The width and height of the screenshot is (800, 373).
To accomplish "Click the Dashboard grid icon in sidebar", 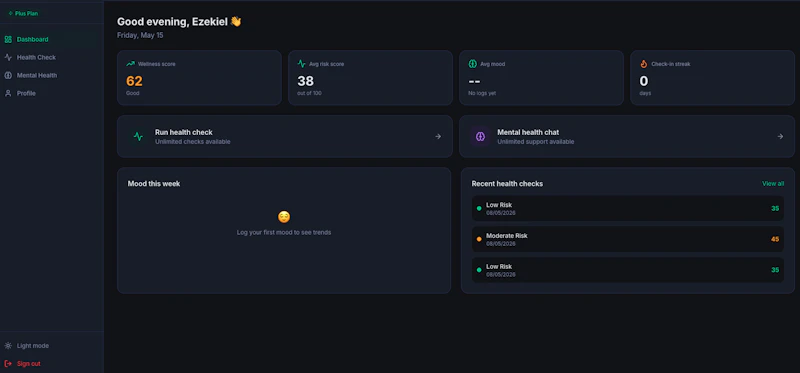I will (x=8, y=39).
